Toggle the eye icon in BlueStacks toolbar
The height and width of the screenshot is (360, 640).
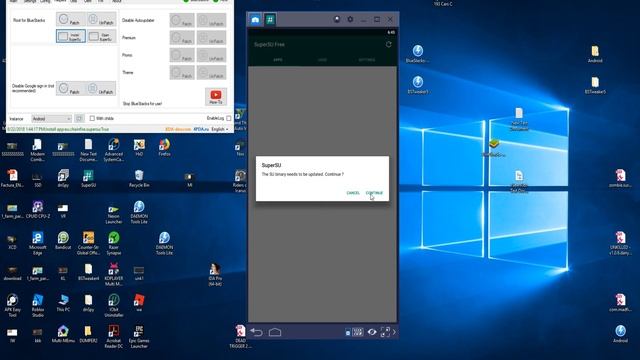(x=372, y=332)
